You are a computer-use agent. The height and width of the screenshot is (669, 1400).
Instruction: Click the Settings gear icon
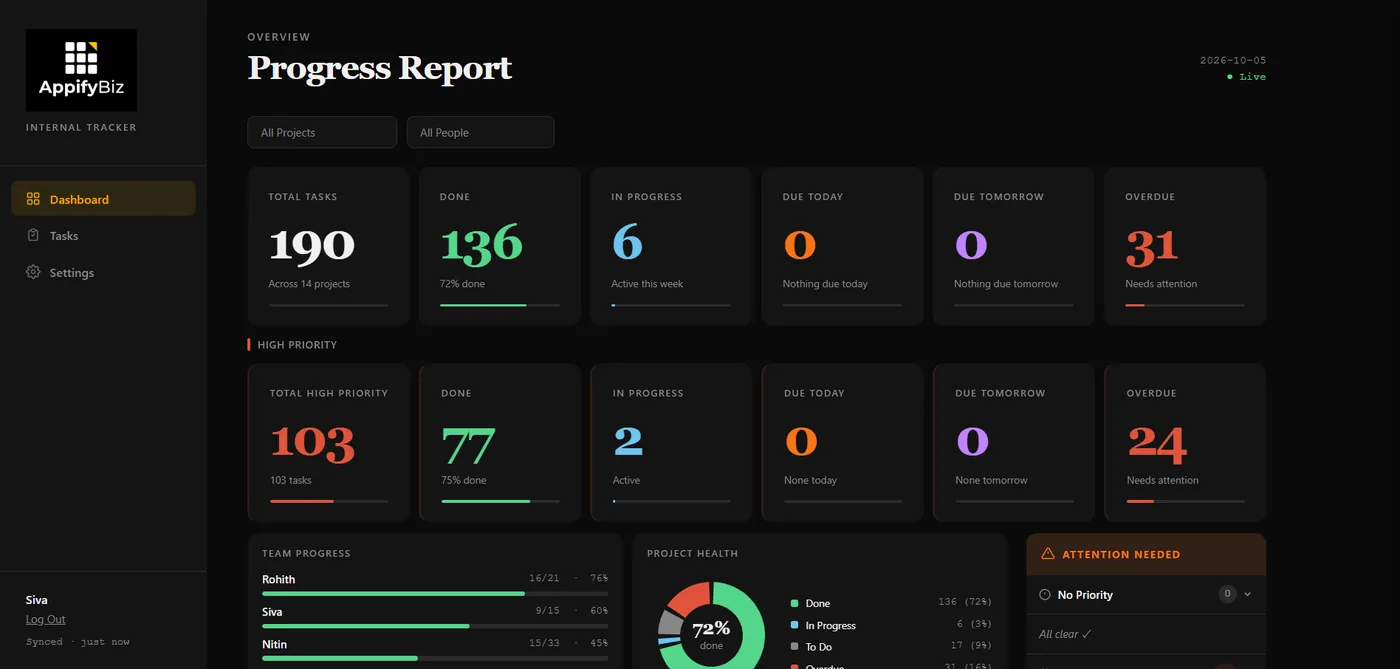33,272
